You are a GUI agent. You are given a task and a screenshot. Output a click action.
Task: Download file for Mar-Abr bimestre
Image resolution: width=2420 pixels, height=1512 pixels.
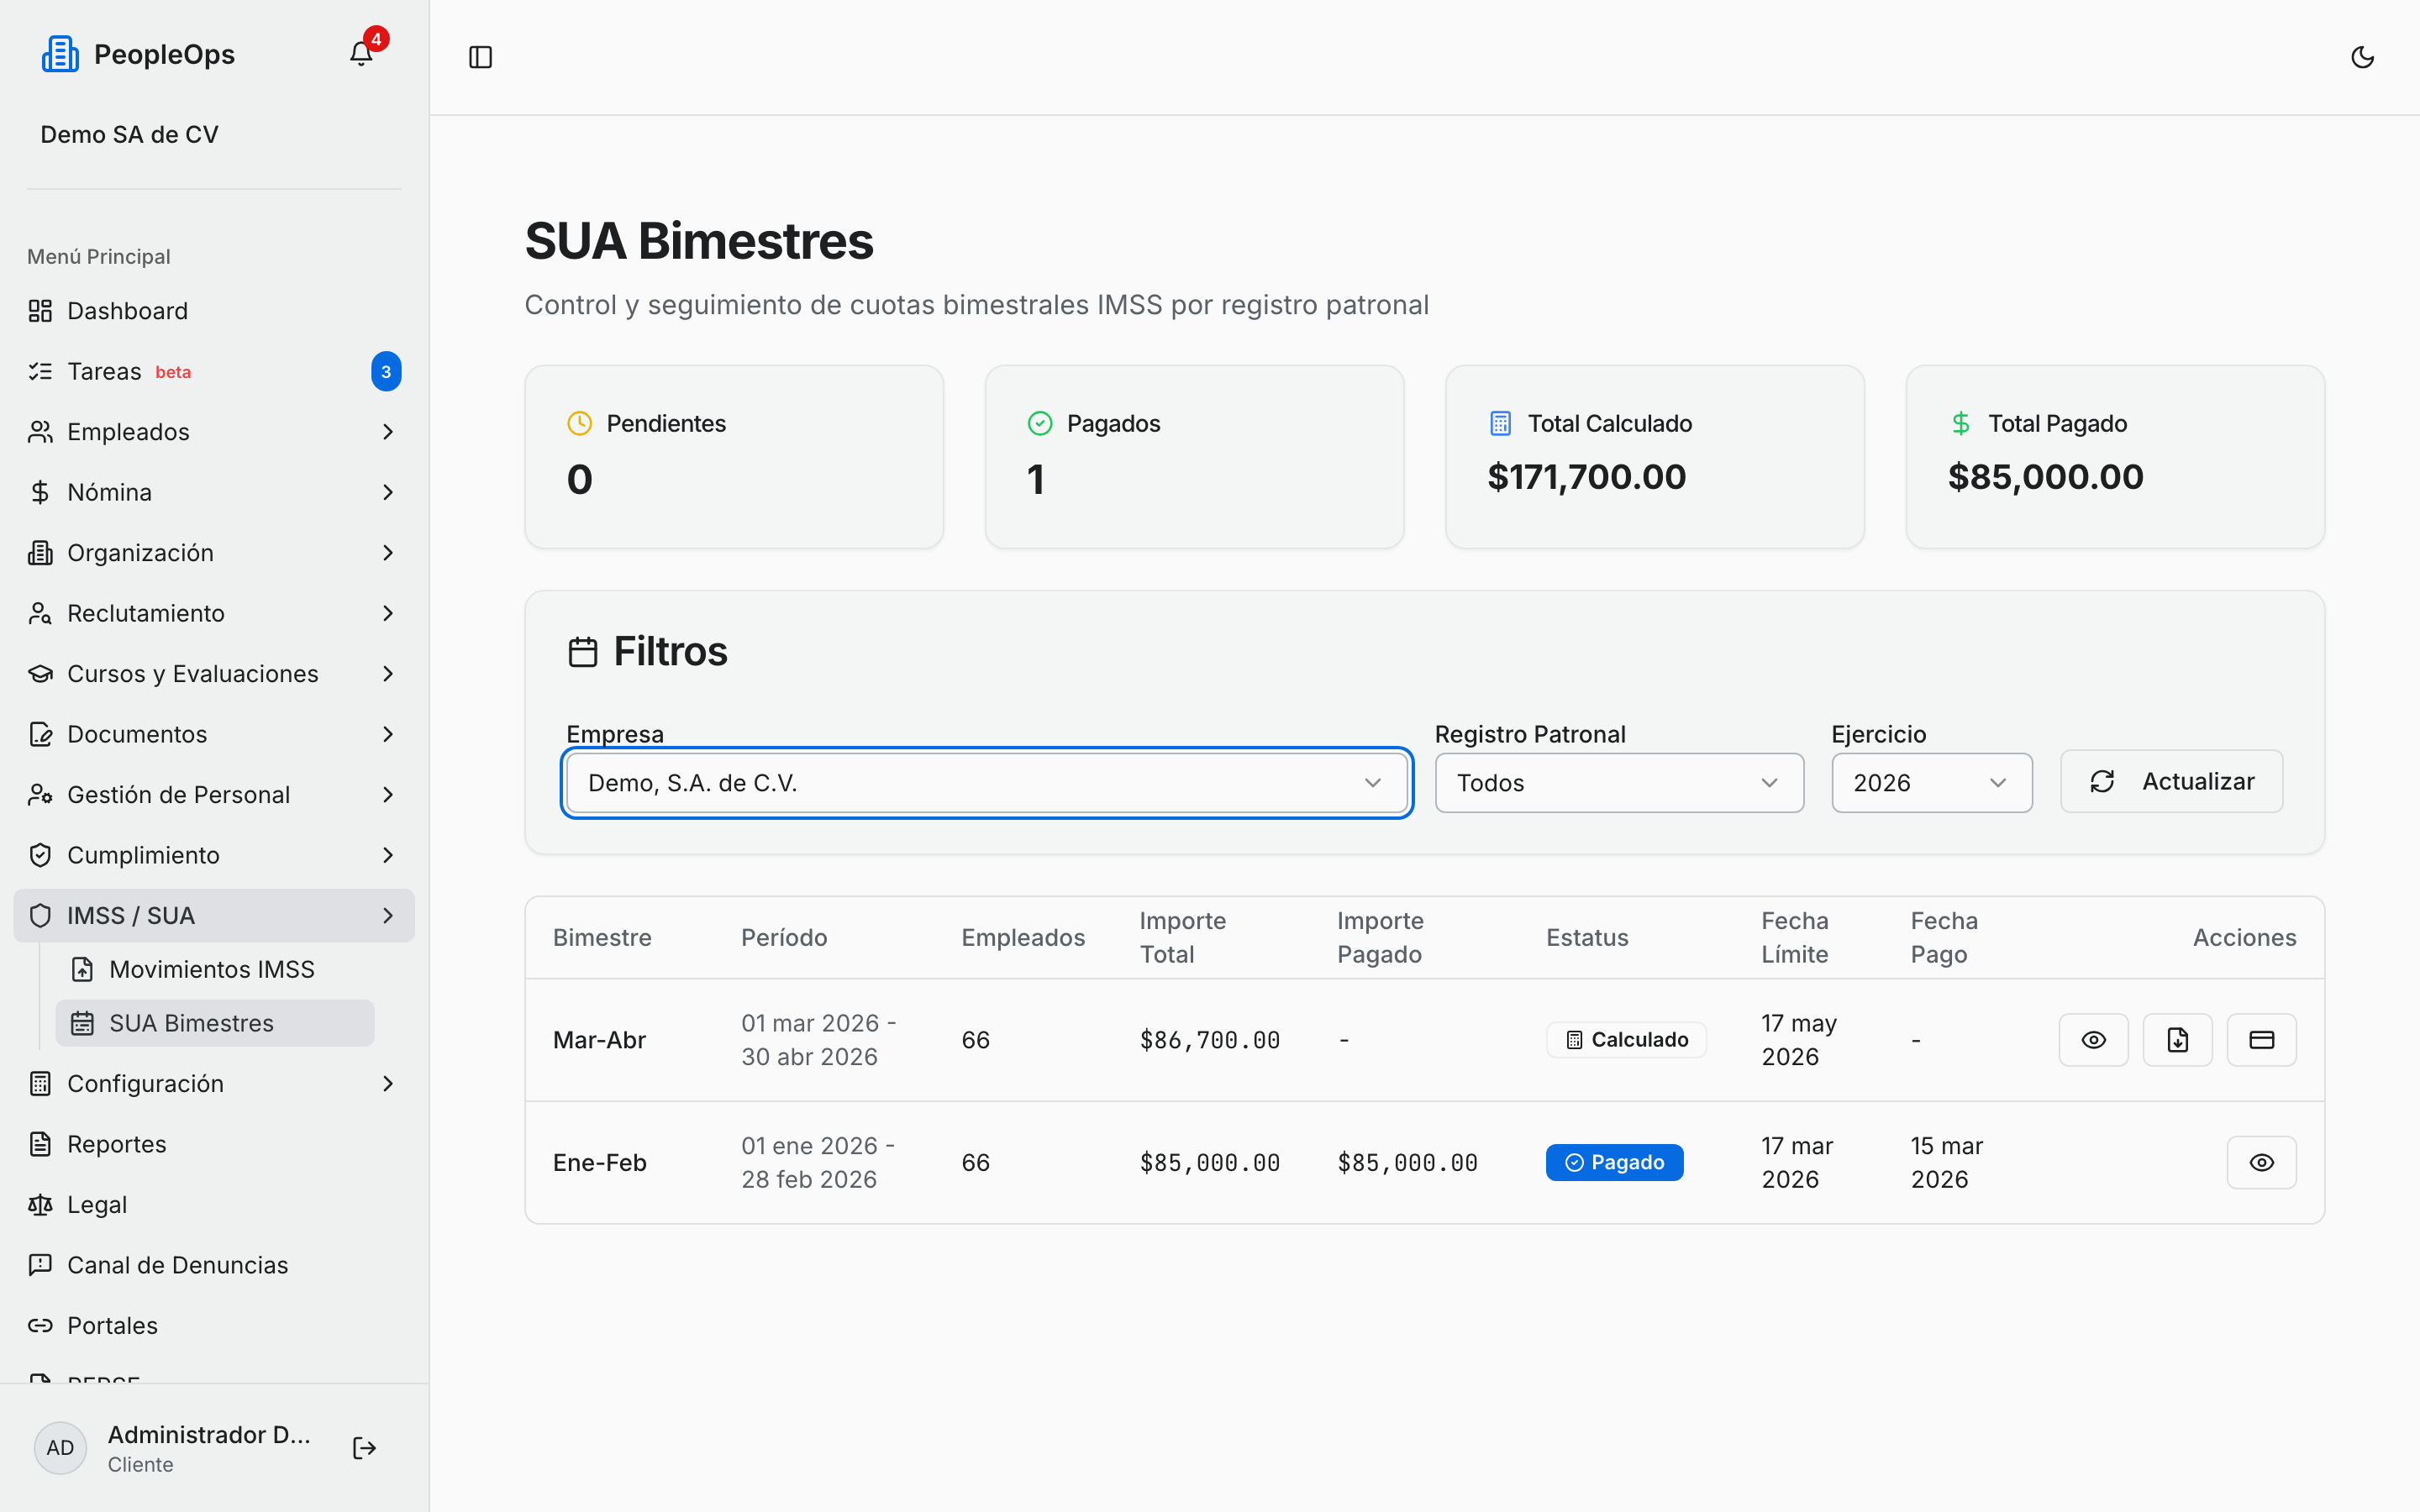point(2177,1040)
